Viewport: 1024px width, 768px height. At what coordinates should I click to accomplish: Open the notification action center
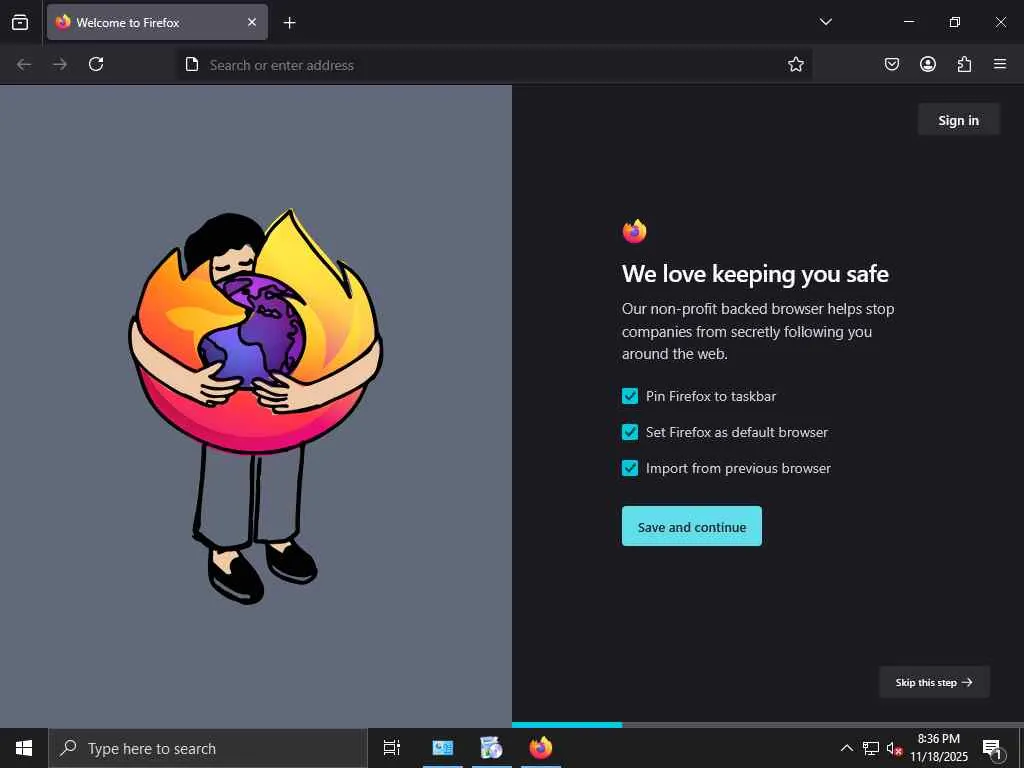click(x=992, y=748)
